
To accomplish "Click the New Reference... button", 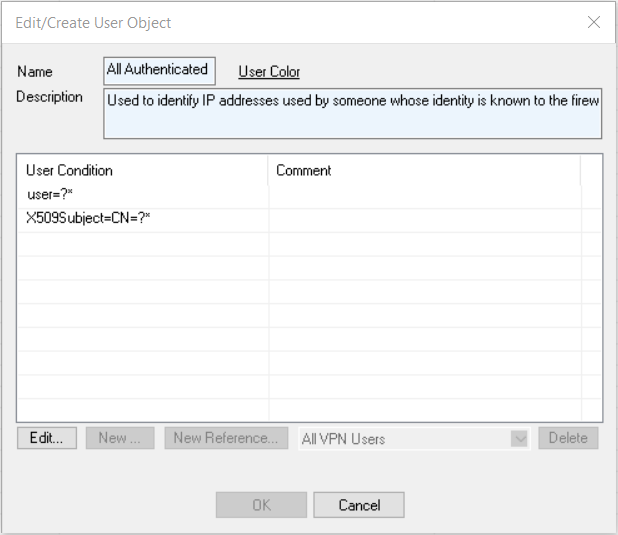I will click(225, 438).
